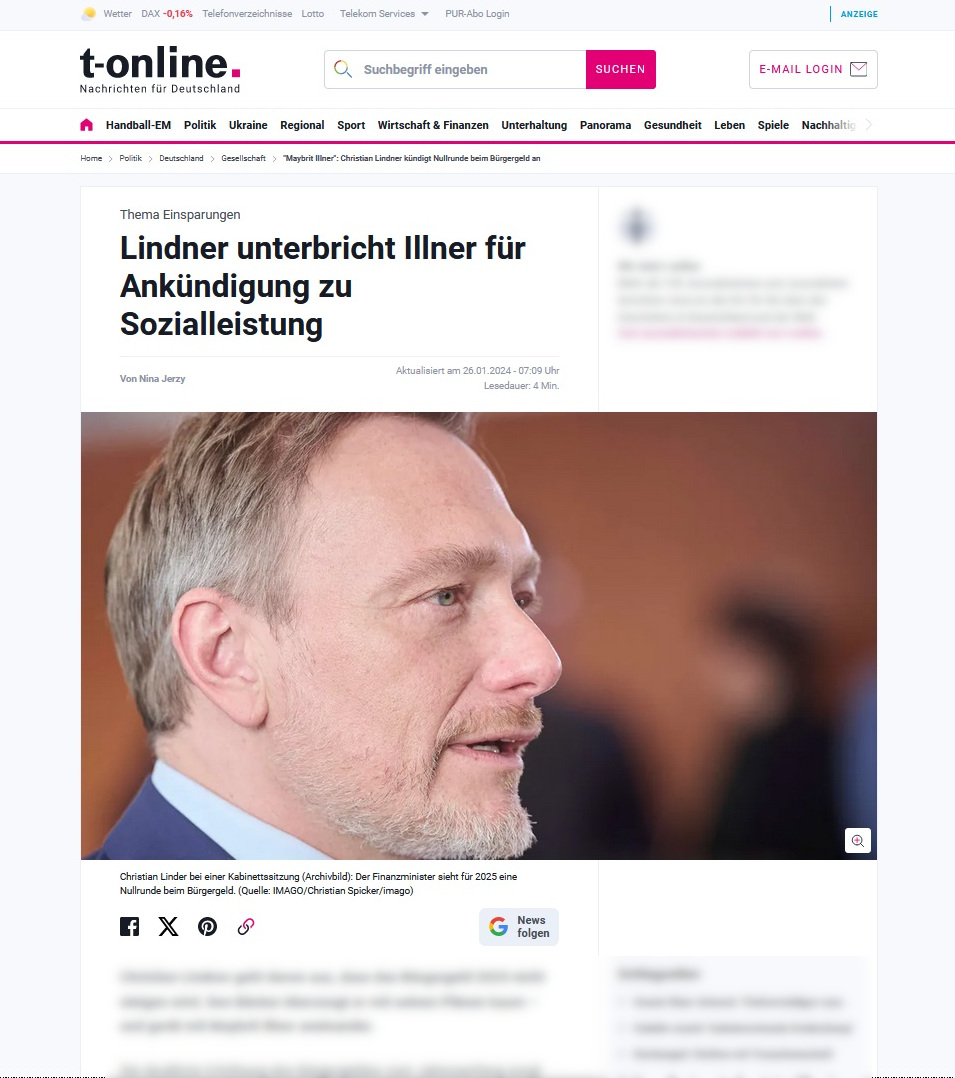Image resolution: width=955 pixels, height=1078 pixels.
Task: Copy article link via chain icon
Action: tap(246, 927)
